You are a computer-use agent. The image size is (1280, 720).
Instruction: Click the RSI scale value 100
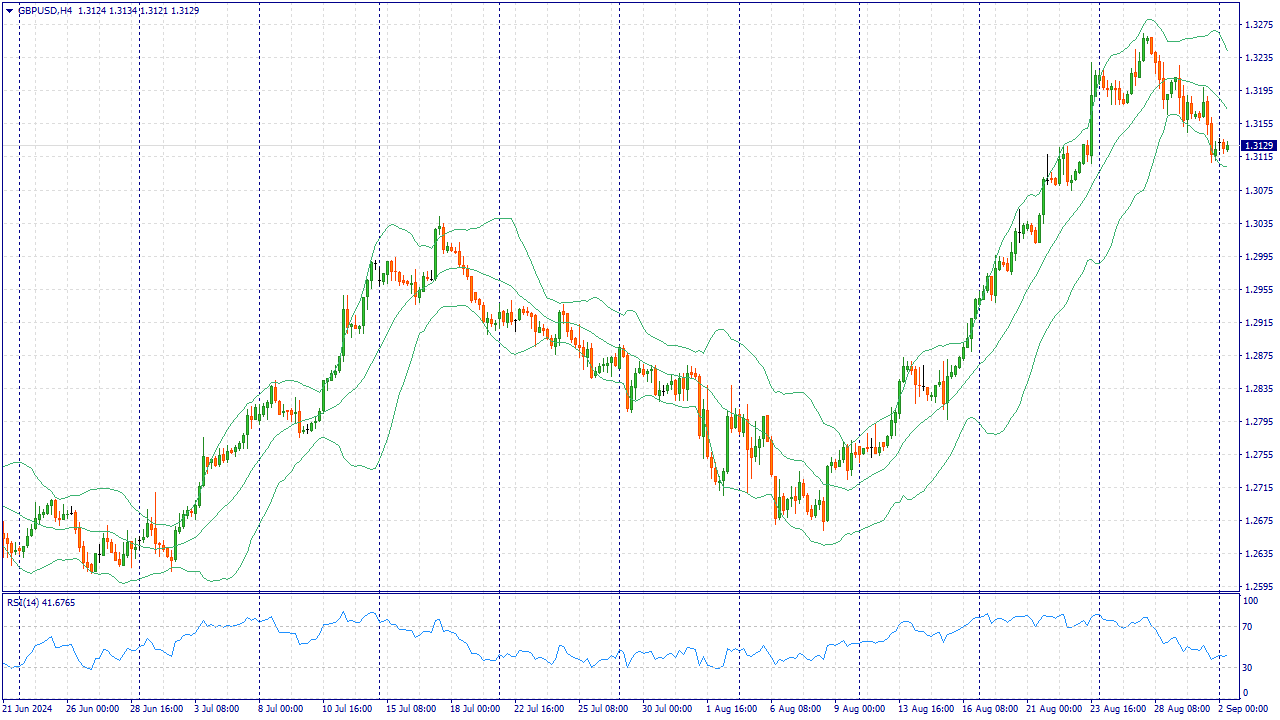(1250, 601)
